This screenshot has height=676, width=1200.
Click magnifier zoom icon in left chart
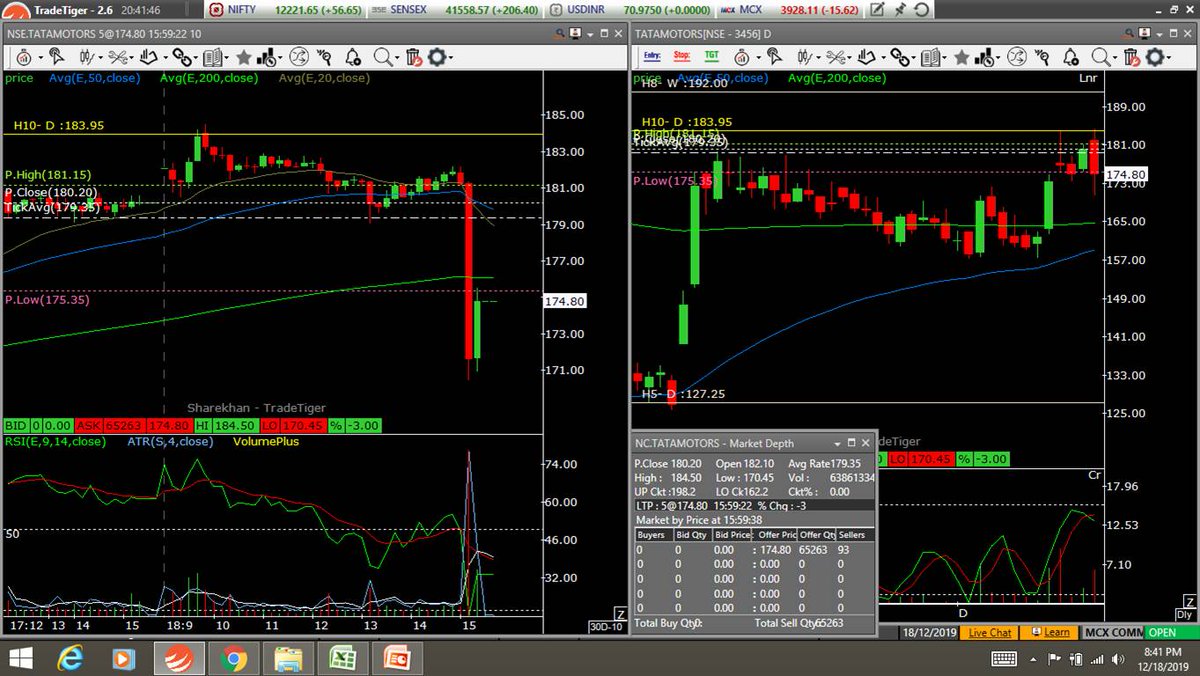pos(382,56)
